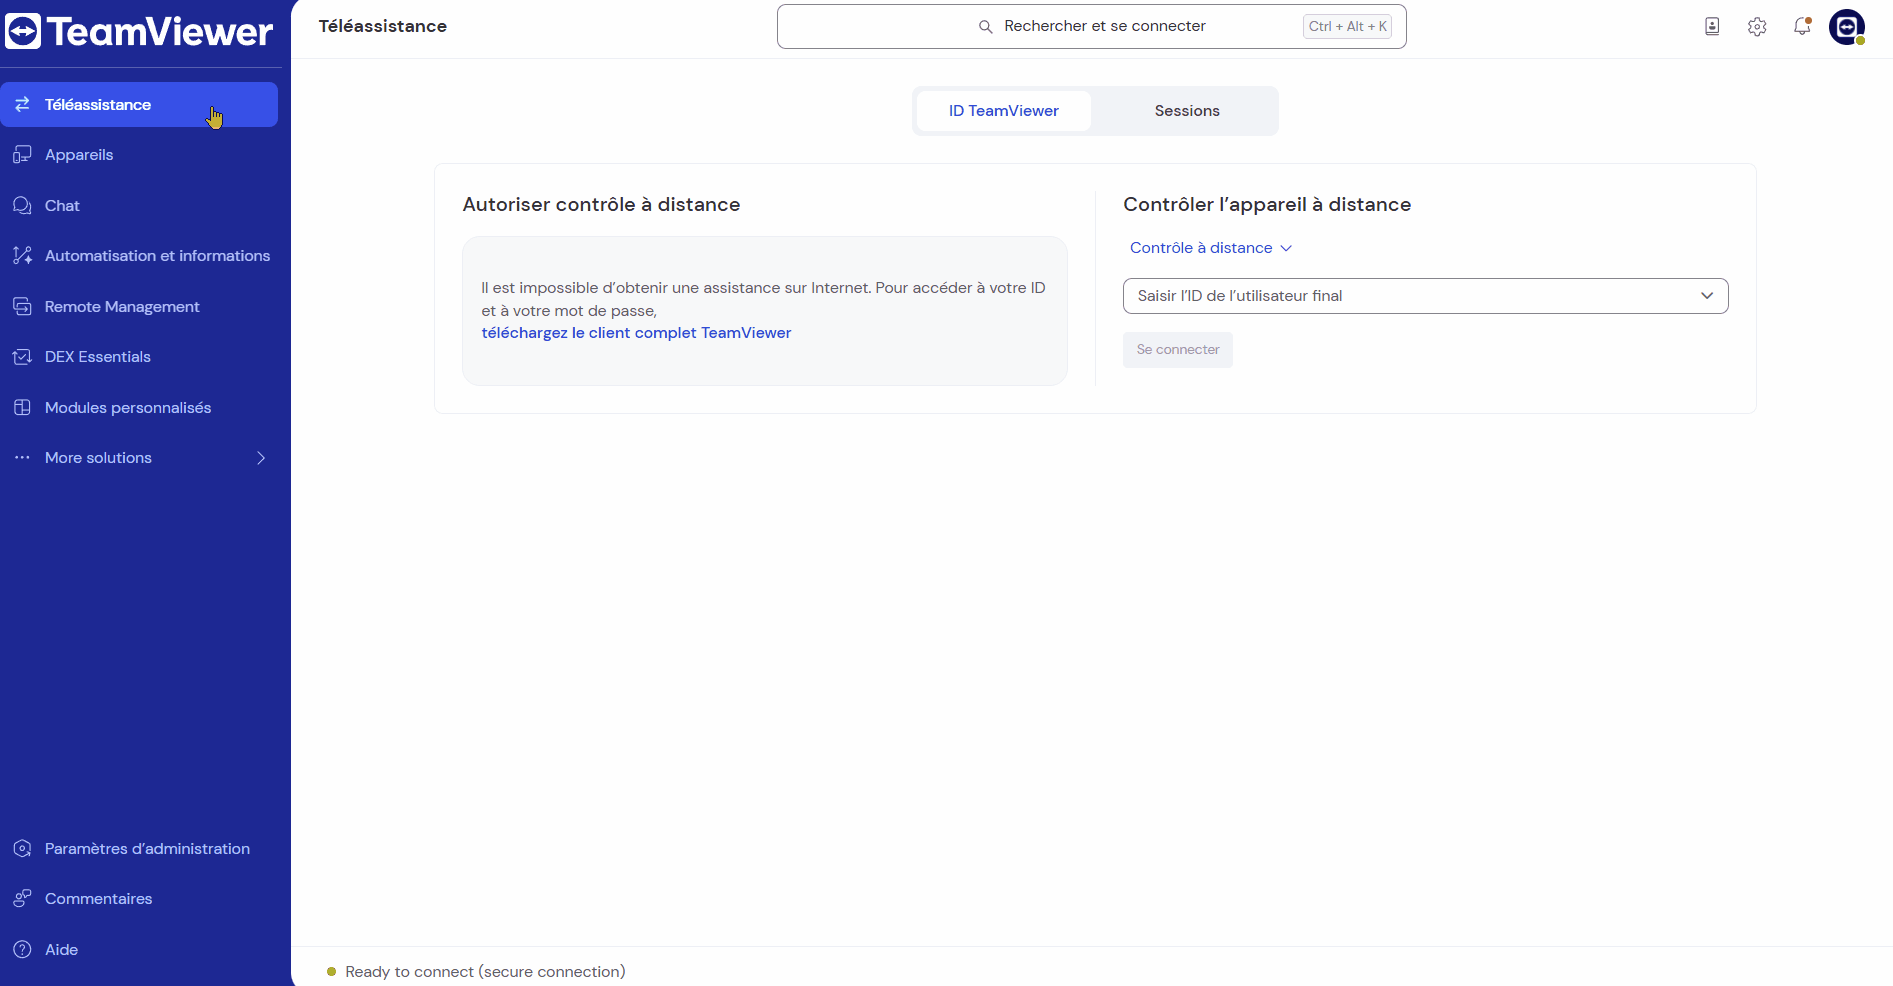The image size is (1893, 986).
Task: Click the 'Autoriser contrôle à distance' heading
Action: pyautogui.click(x=601, y=204)
